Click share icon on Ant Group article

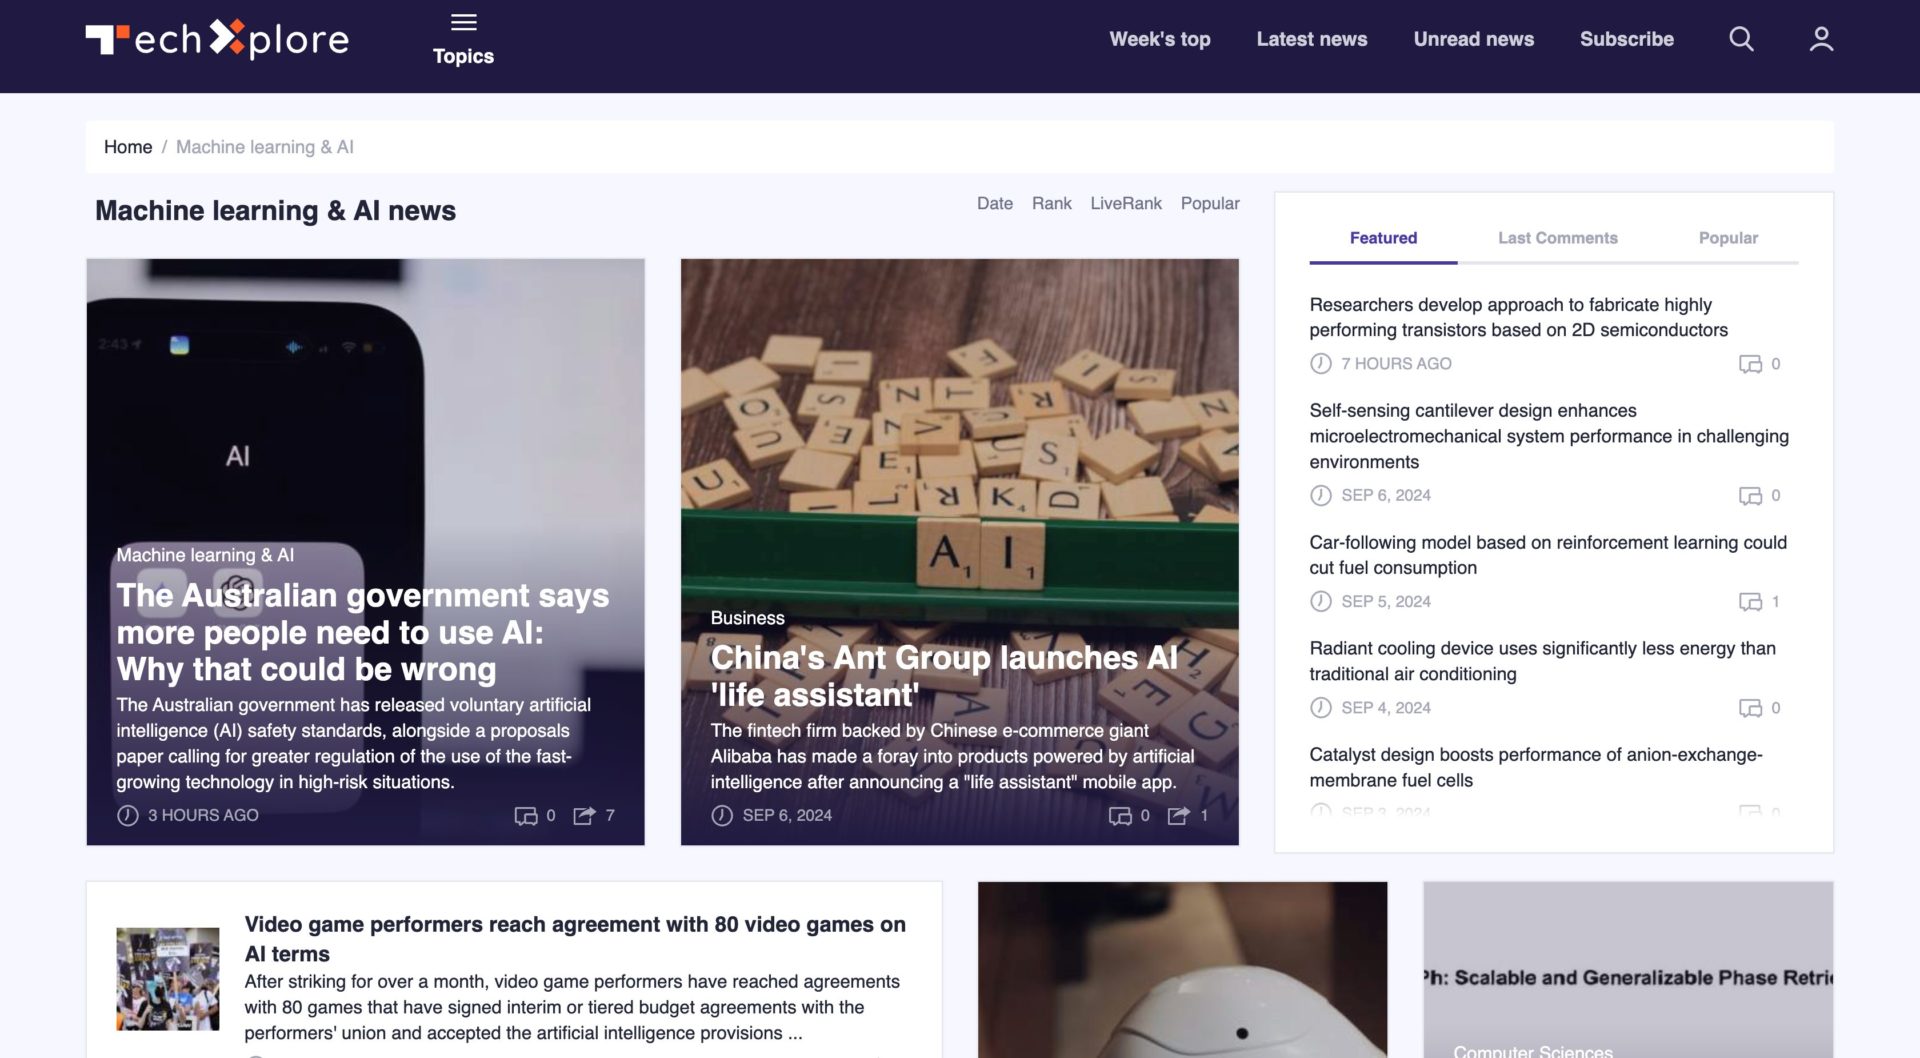[1179, 816]
